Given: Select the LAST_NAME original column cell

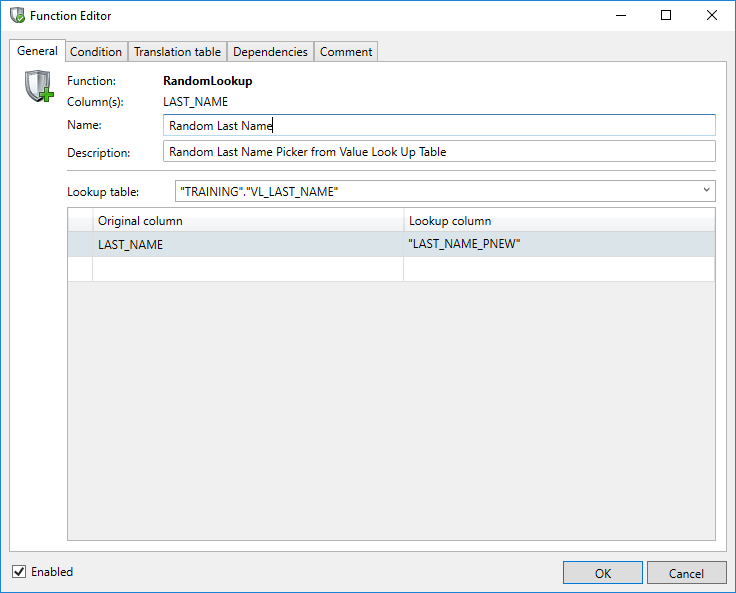Looking at the screenshot, I should pyautogui.click(x=247, y=244).
